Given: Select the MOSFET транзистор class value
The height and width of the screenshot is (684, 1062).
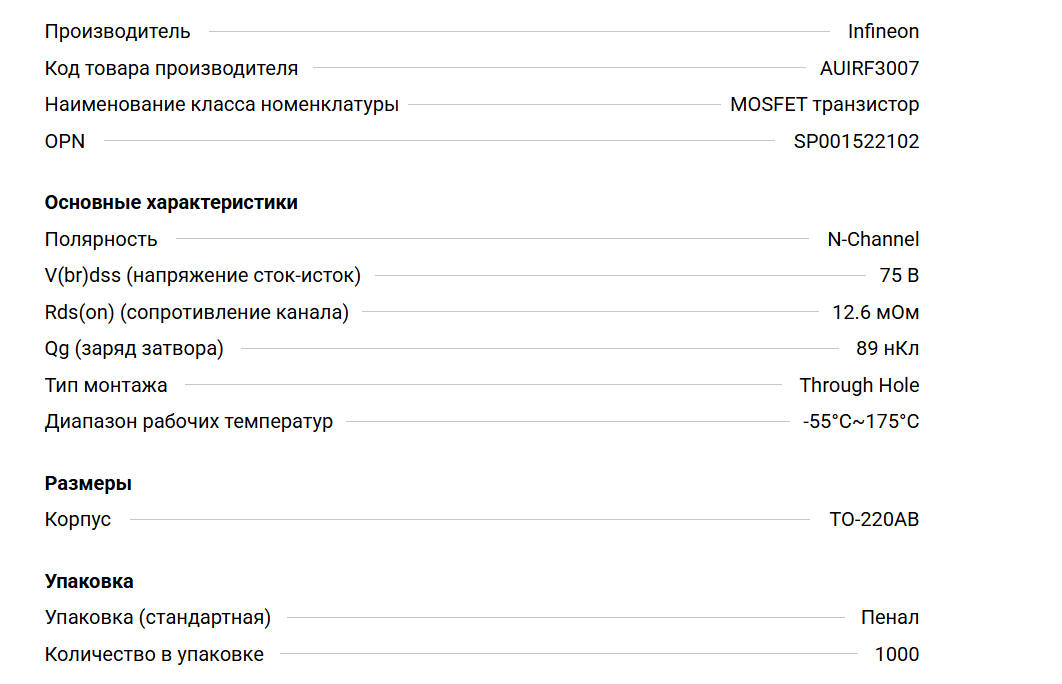Looking at the screenshot, I should 824,104.
